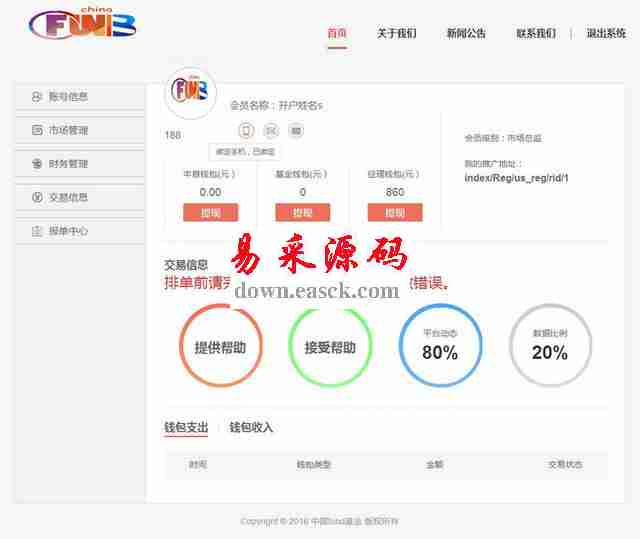Click the middle verification icon beside phone
Viewport: 640px width, 539px height.
click(271, 131)
